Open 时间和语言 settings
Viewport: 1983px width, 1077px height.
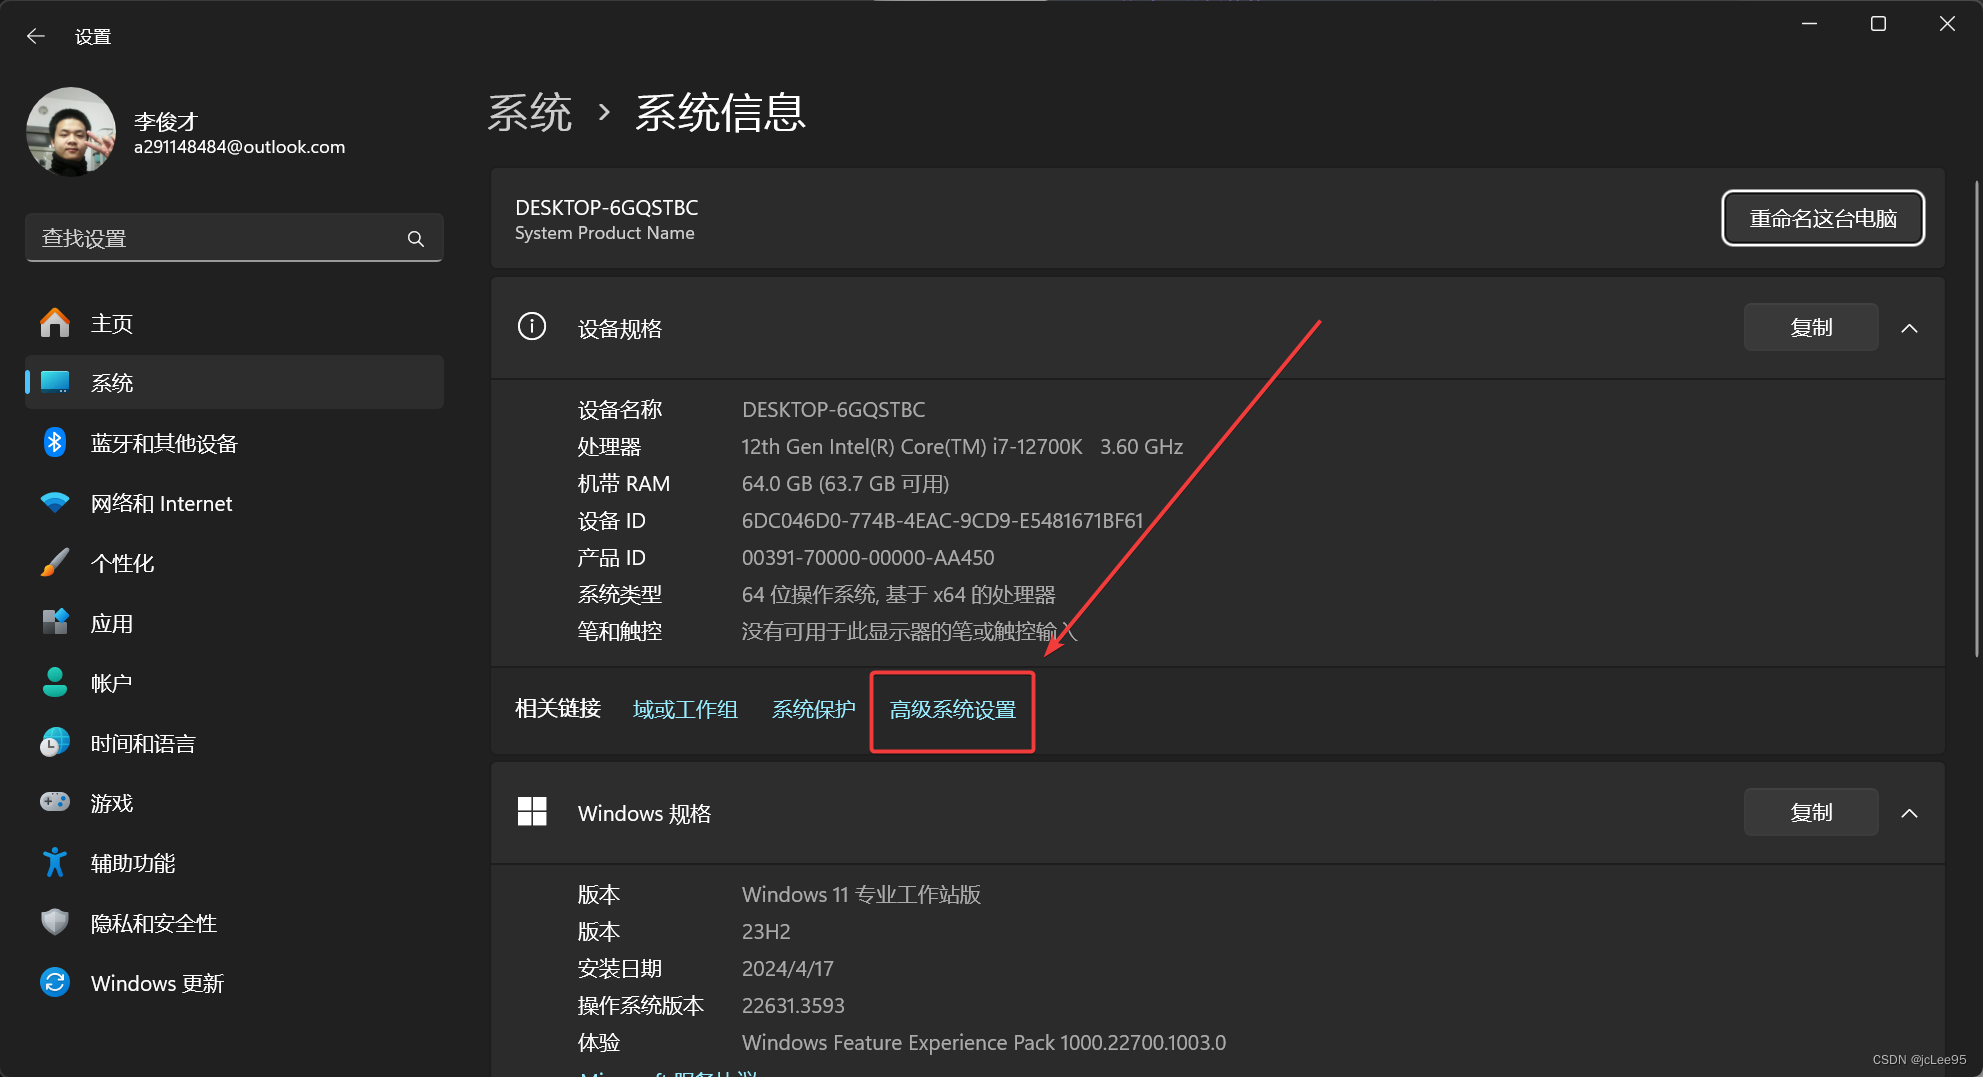click(x=234, y=742)
